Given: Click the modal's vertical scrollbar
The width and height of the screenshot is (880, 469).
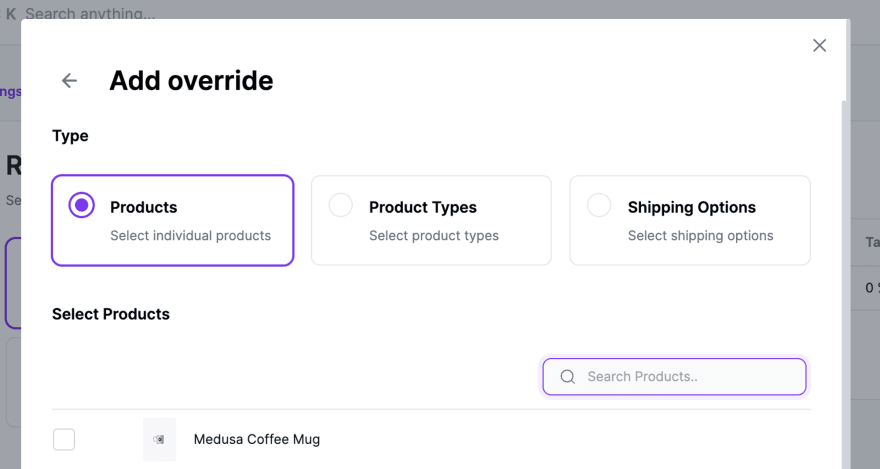Looking at the screenshot, I should pos(845,285).
